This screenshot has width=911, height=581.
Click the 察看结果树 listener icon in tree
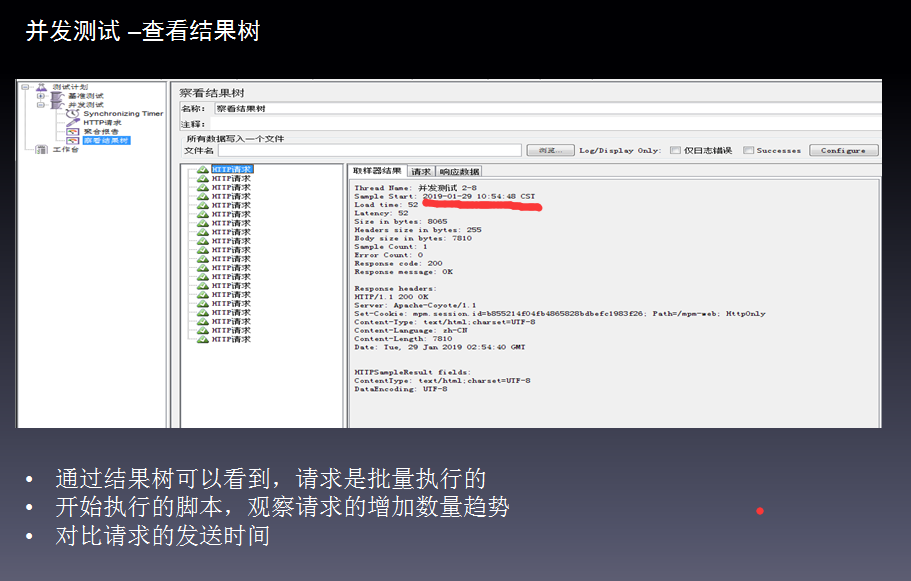coord(73,141)
